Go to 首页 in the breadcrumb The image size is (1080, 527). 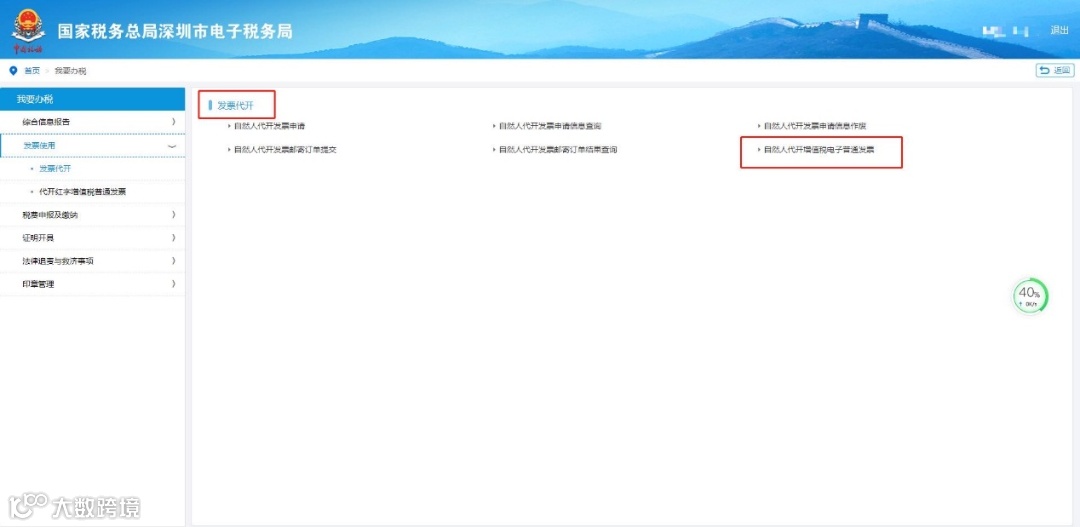tap(32, 71)
